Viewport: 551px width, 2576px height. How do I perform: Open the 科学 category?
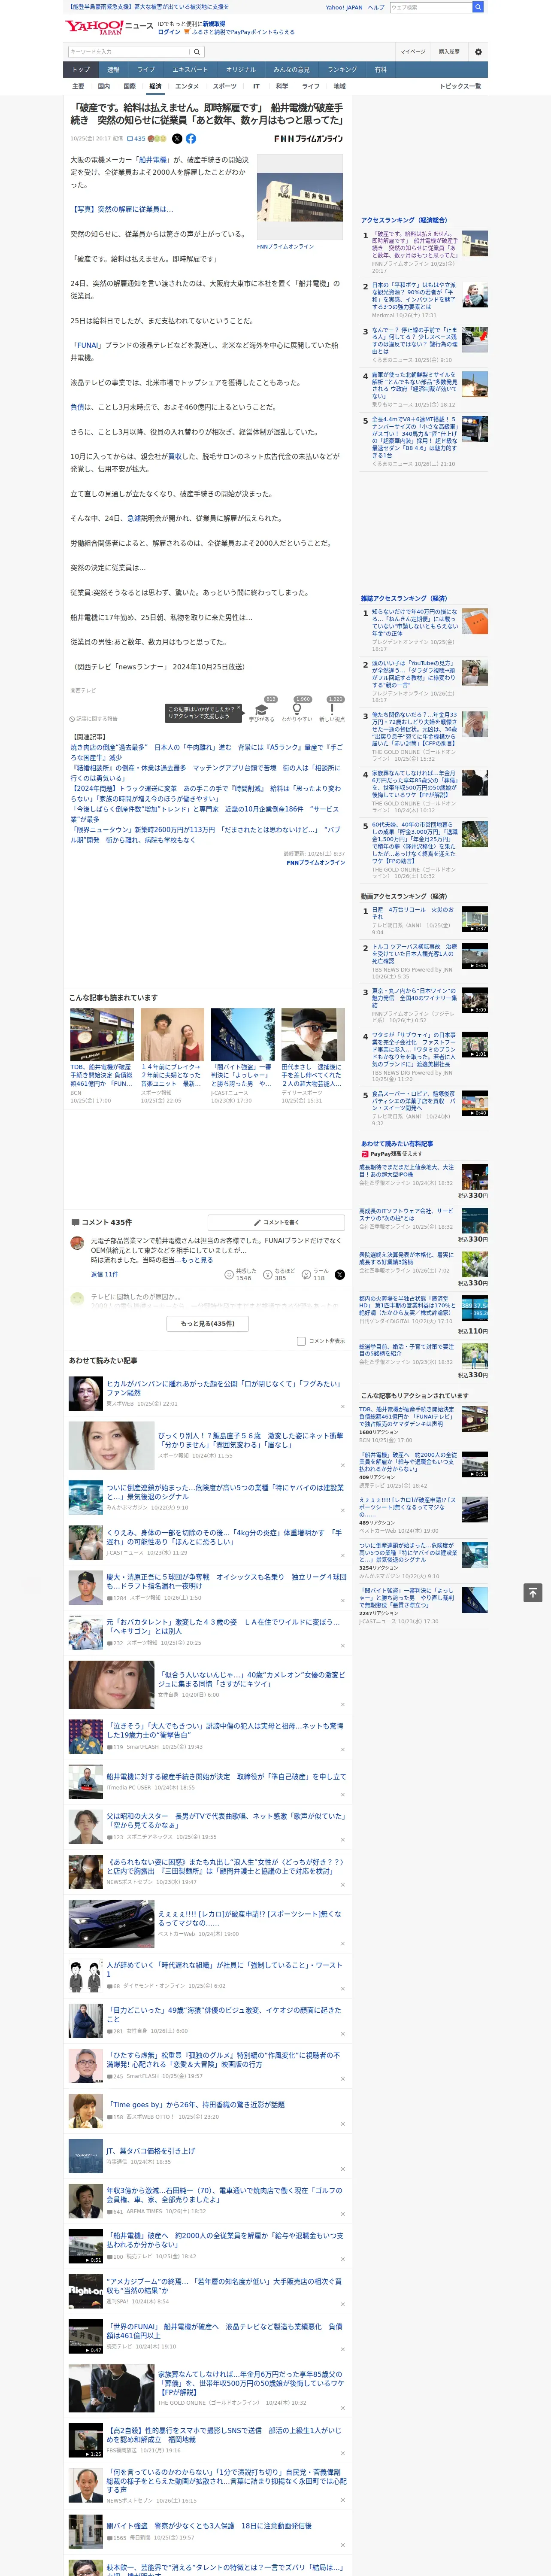click(x=282, y=86)
